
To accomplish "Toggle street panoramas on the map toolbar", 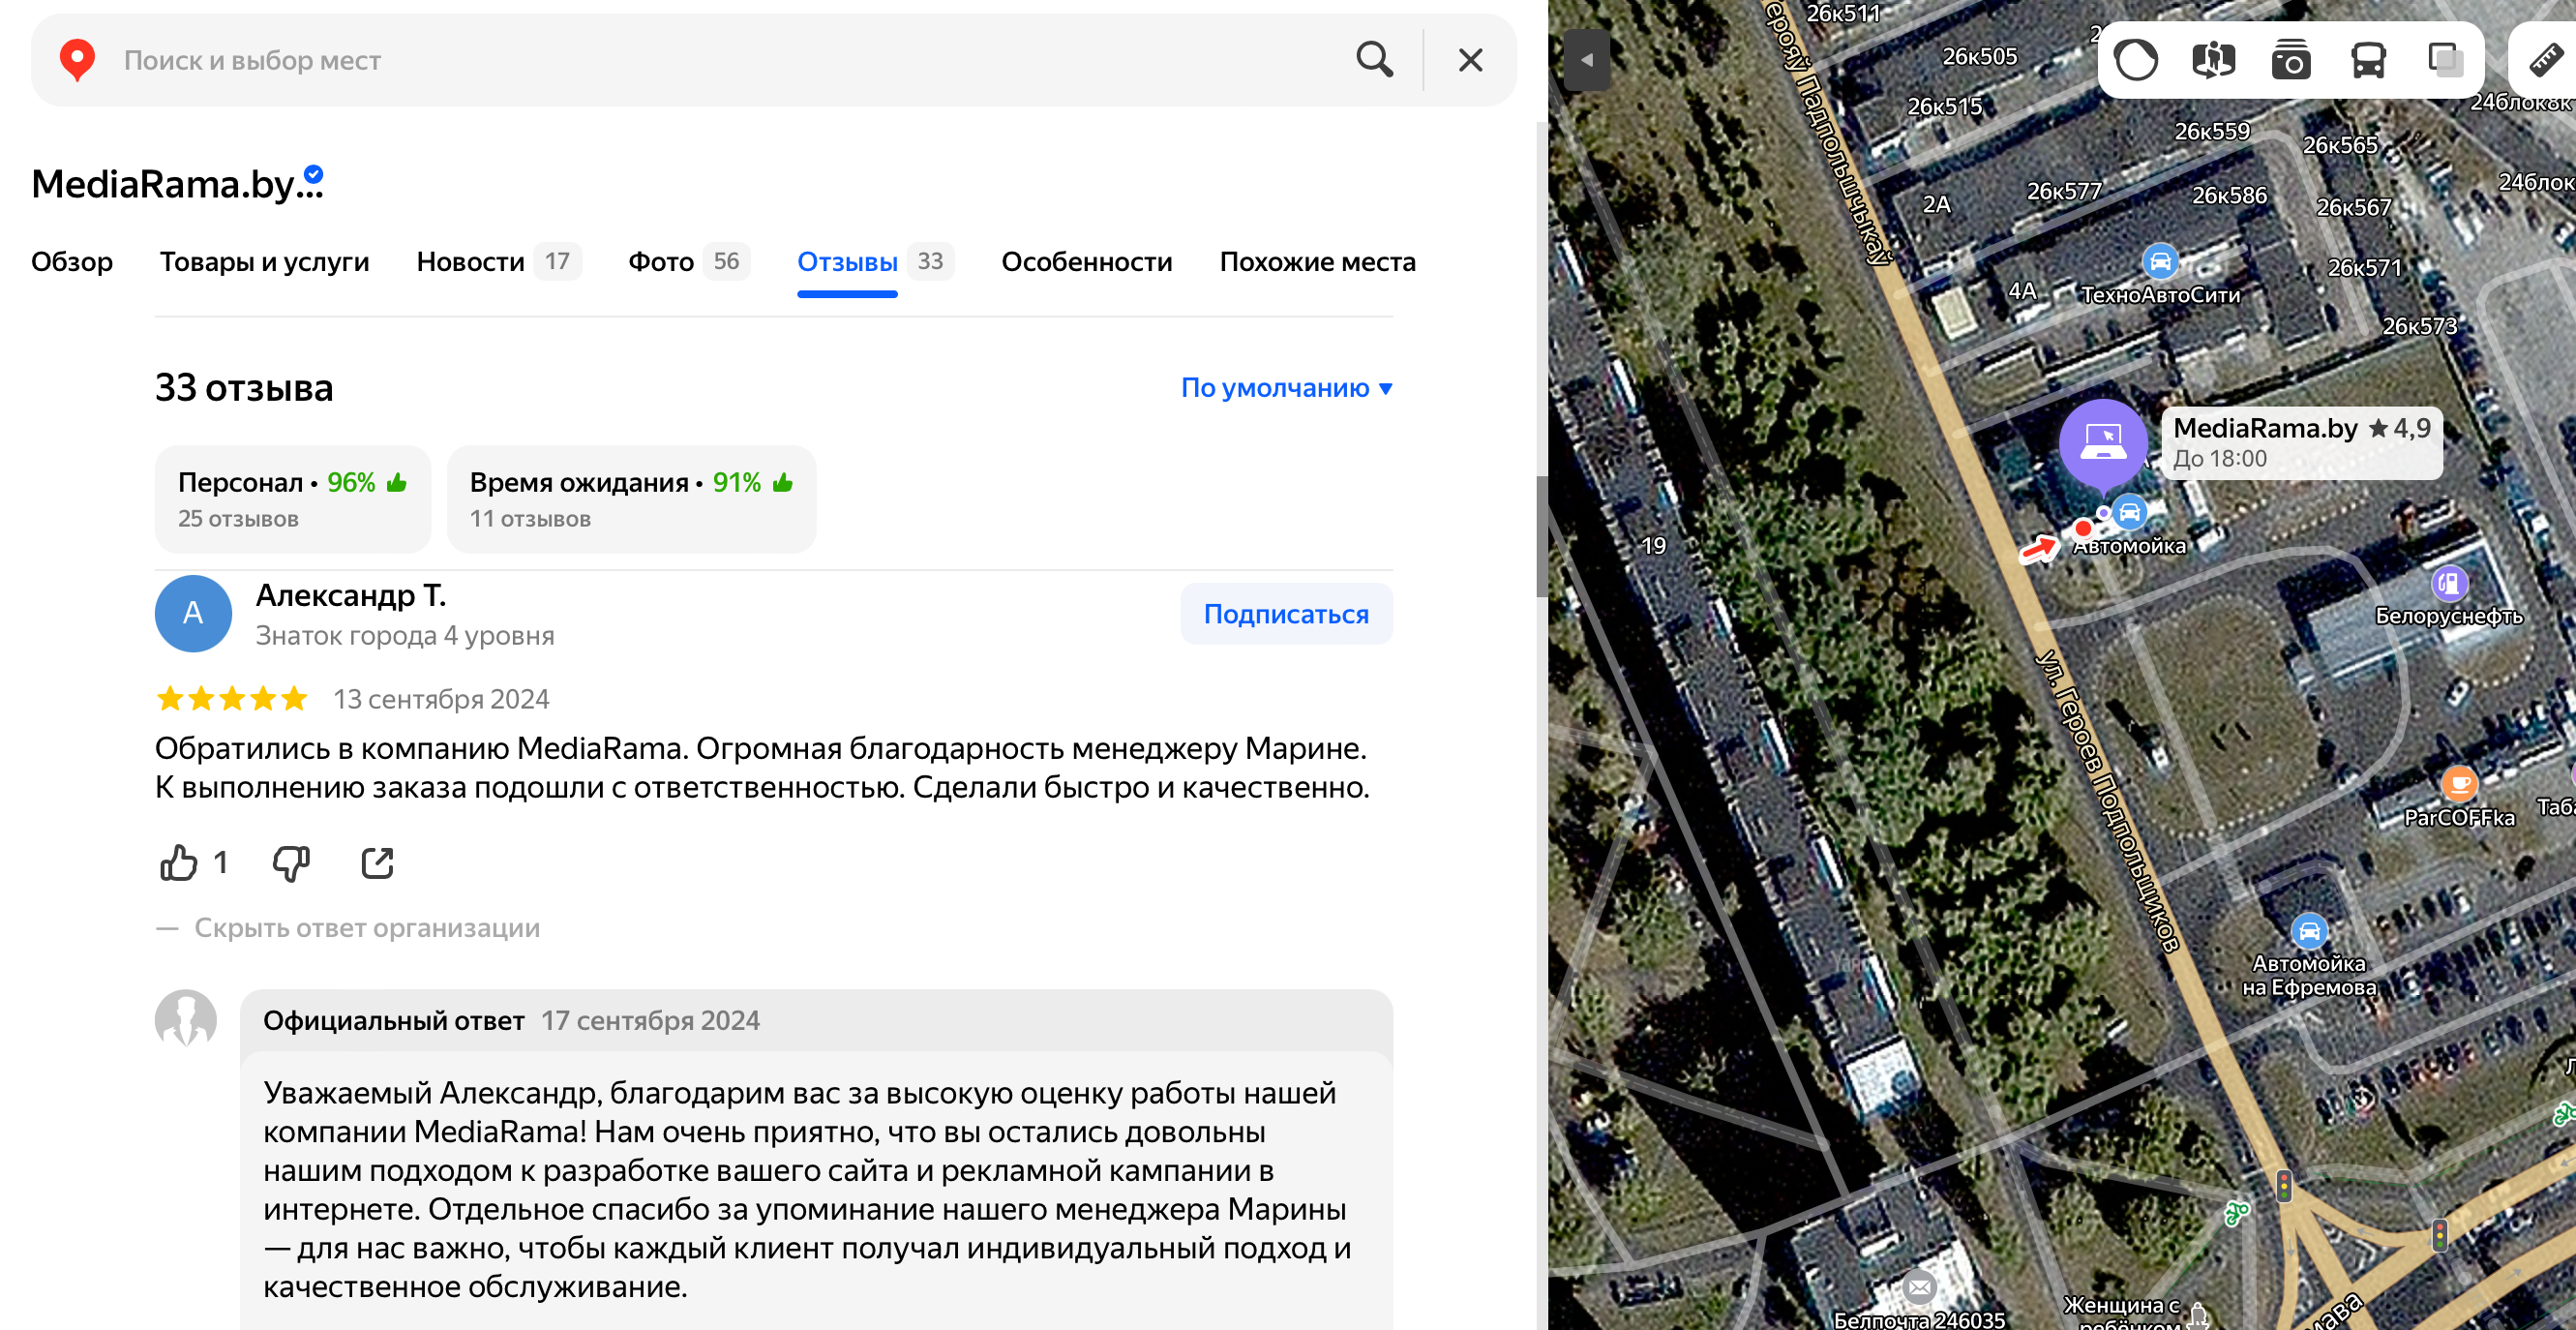I will (x=2213, y=60).
